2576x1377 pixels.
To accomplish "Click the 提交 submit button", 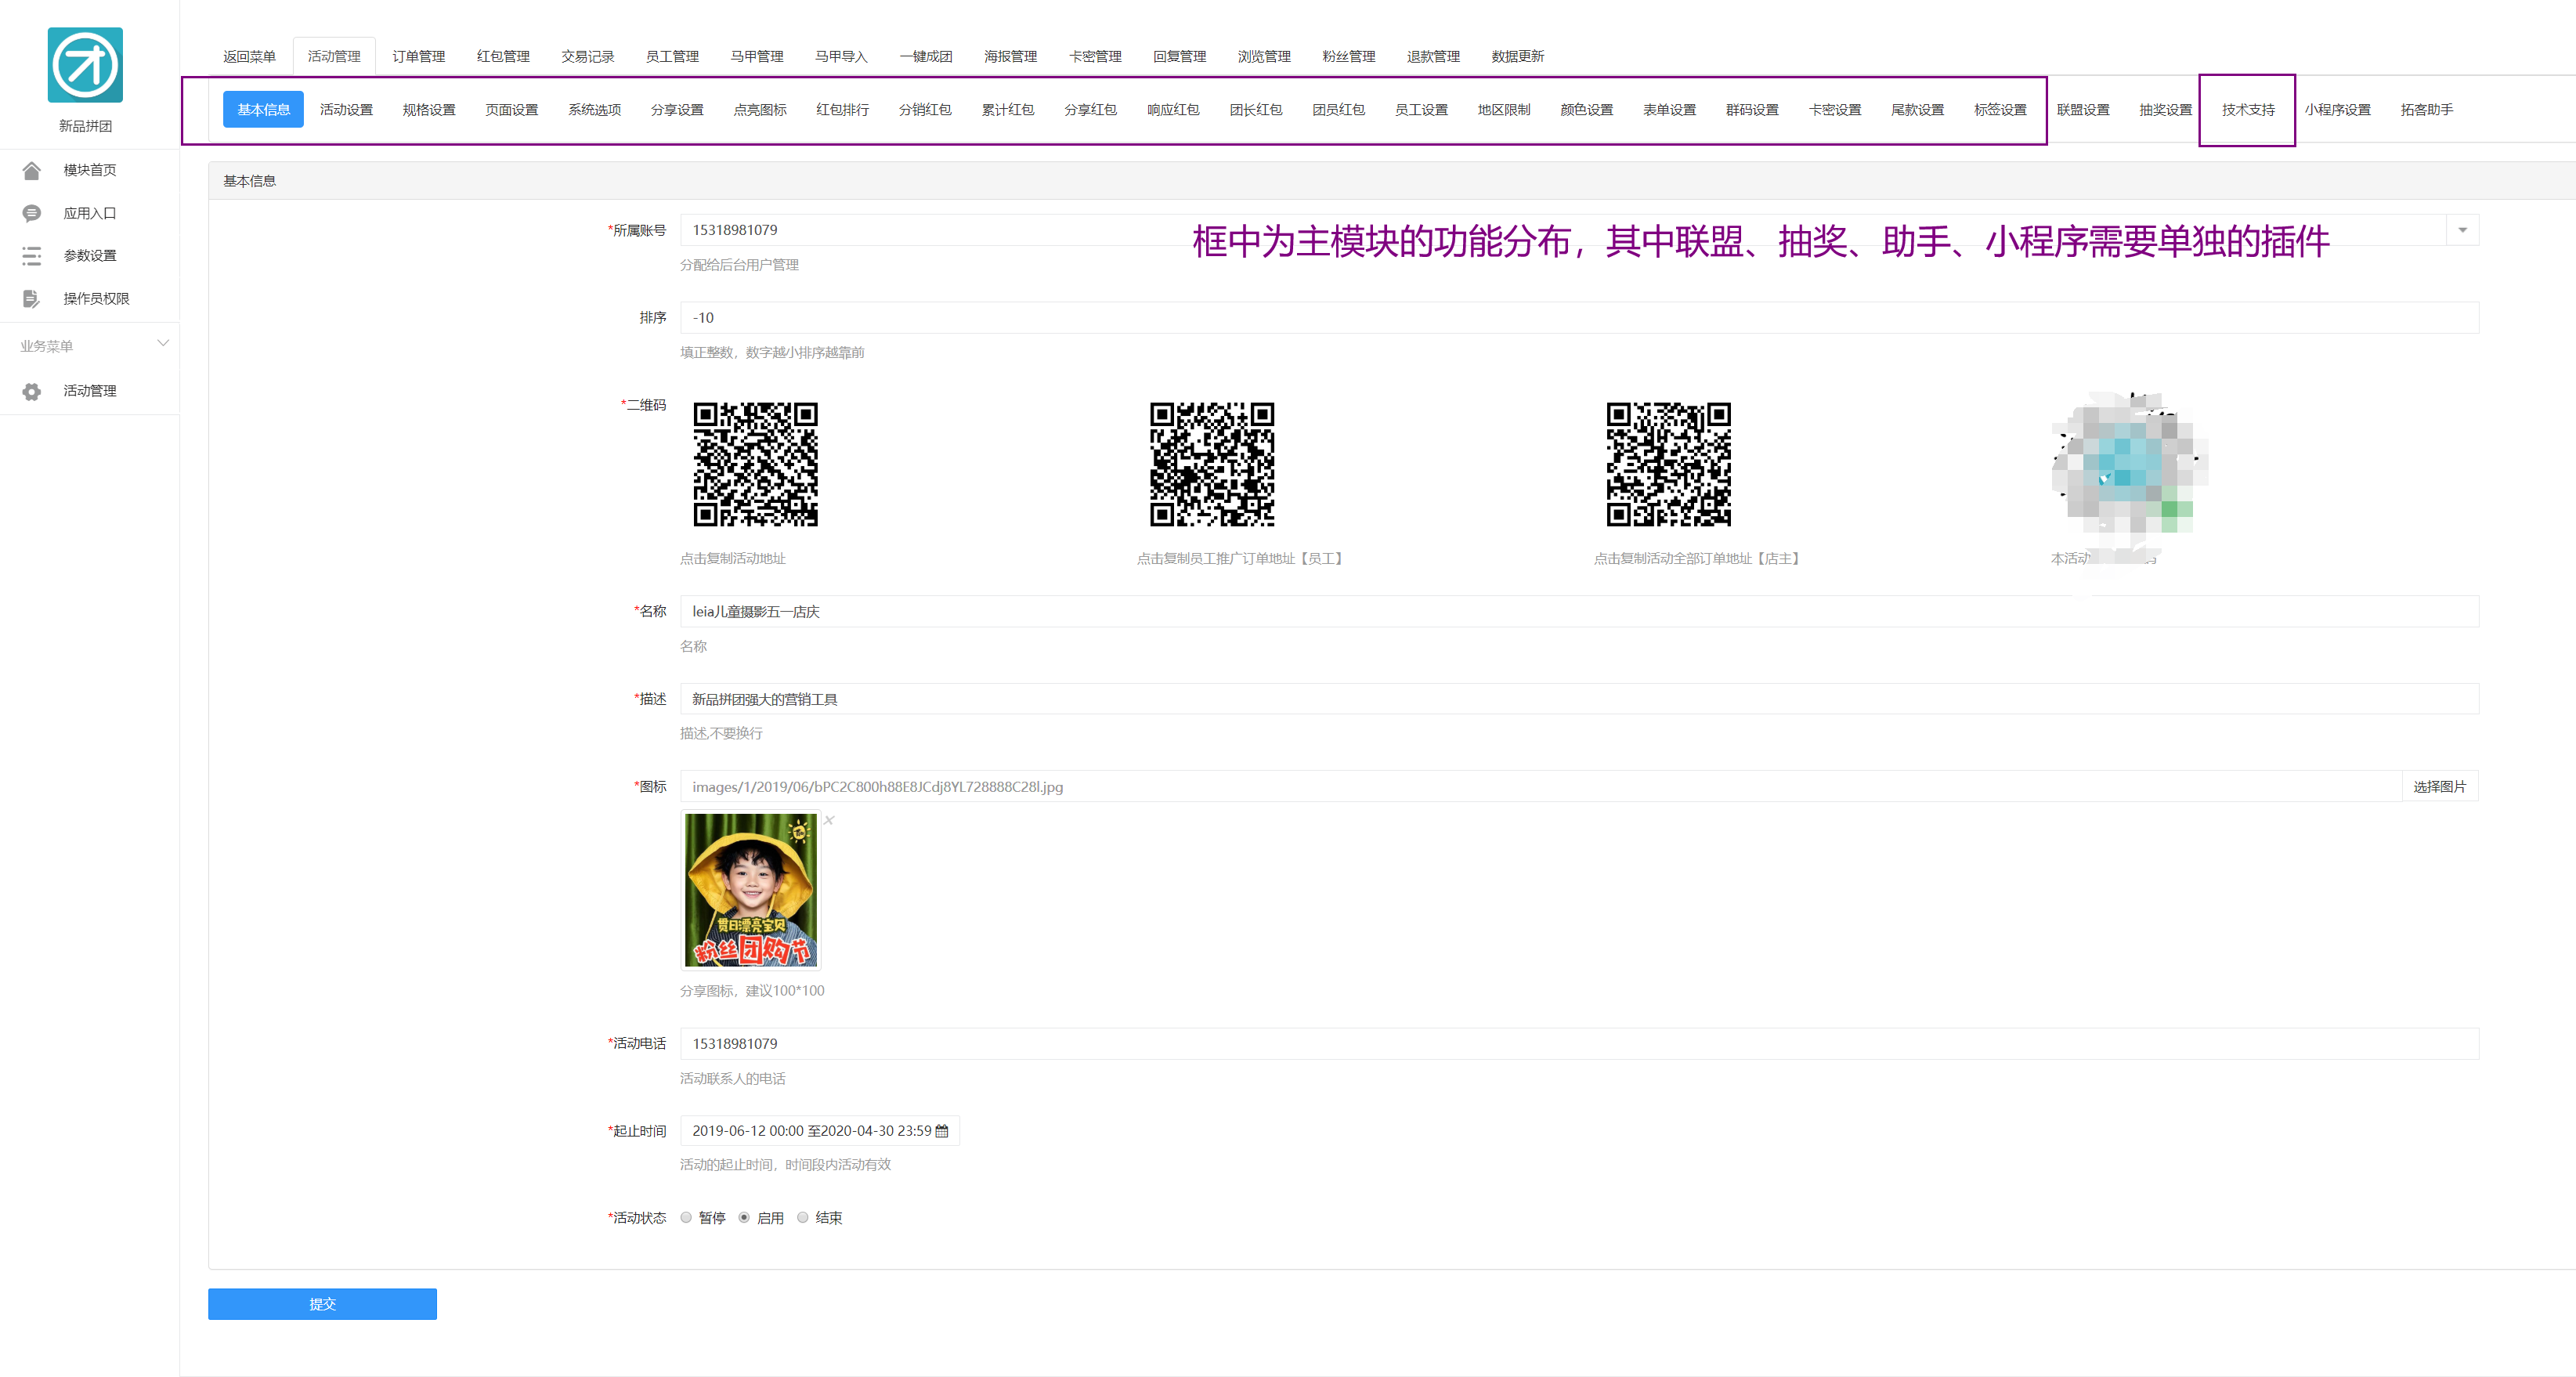I will click(322, 1304).
